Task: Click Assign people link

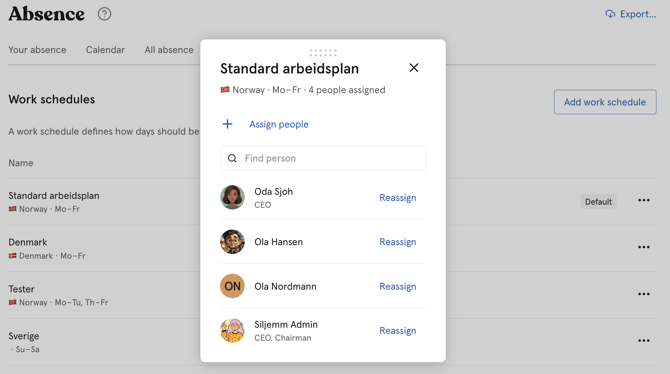Action: pos(279,124)
